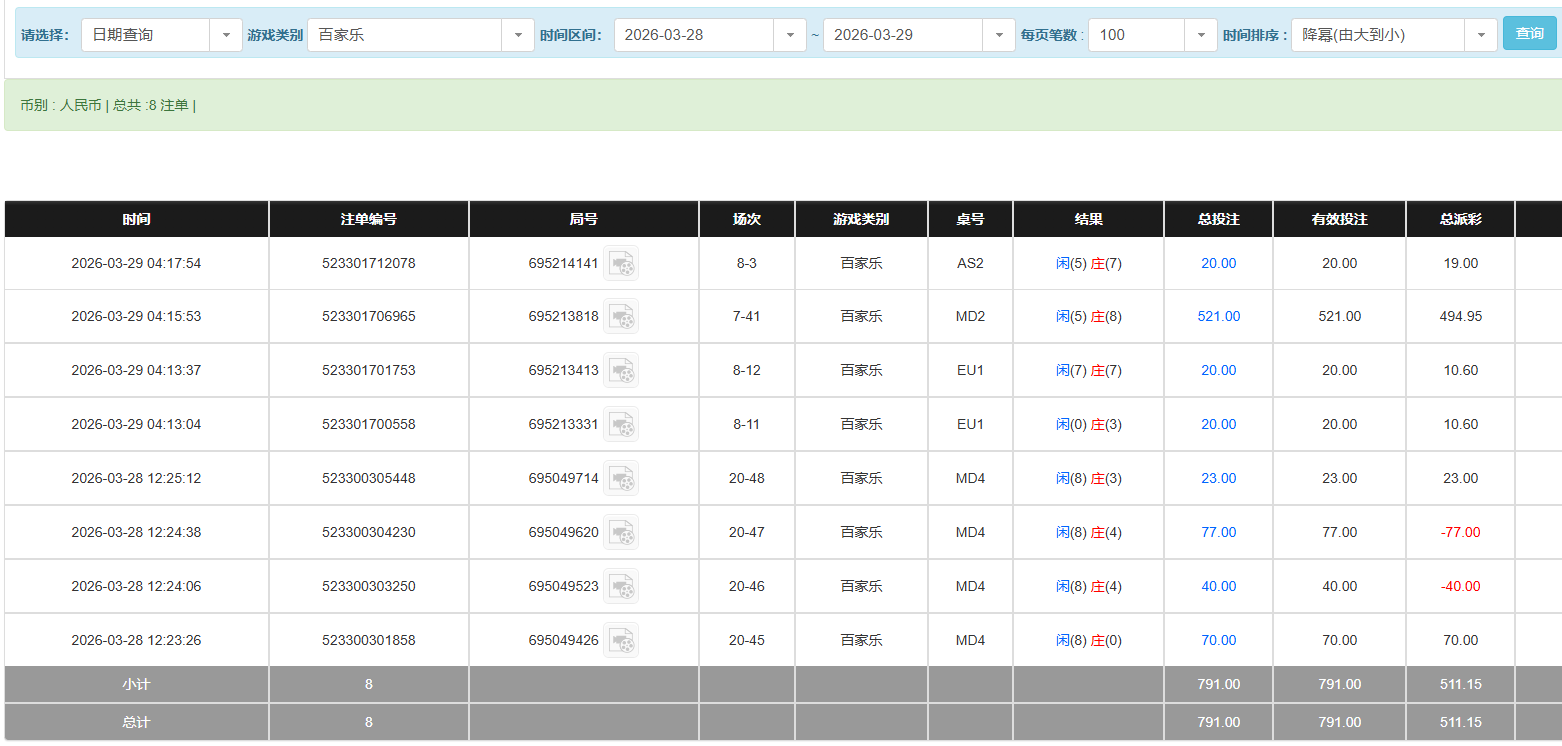1562x746 pixels.
Task: Click replay icon beside round 695213818
Action: [x=621, y=317]
